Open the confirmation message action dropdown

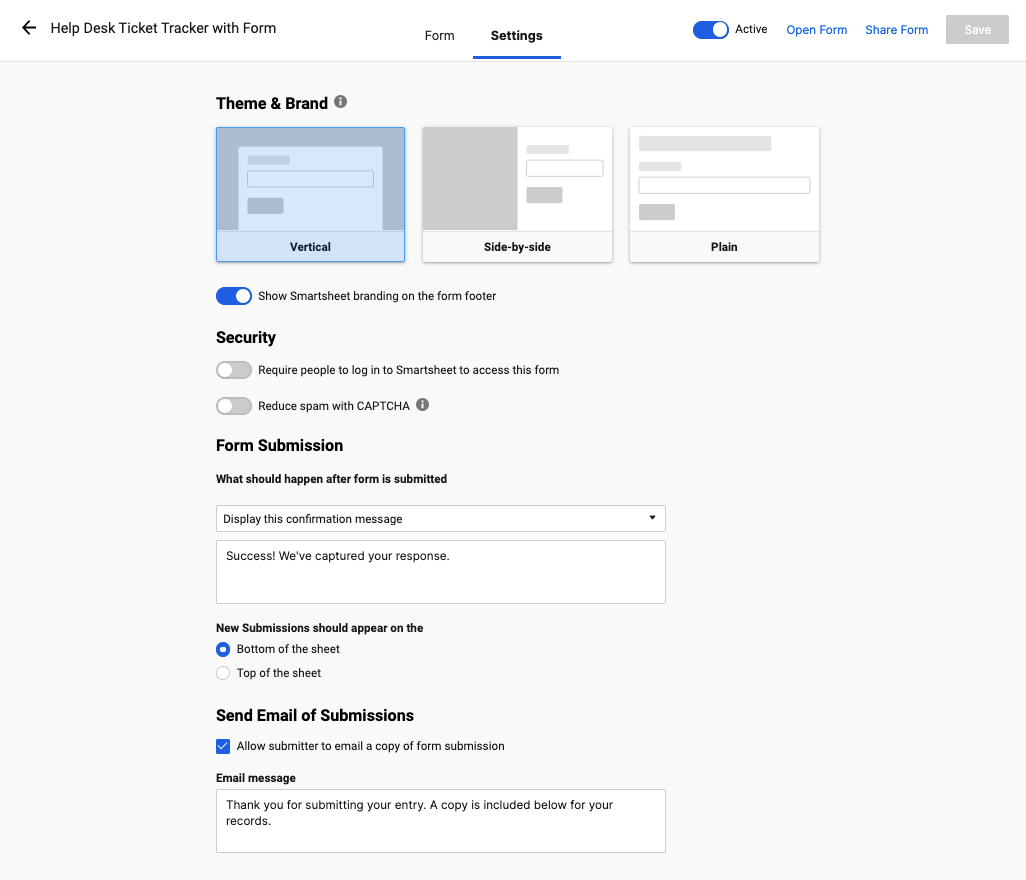[440, 519]
